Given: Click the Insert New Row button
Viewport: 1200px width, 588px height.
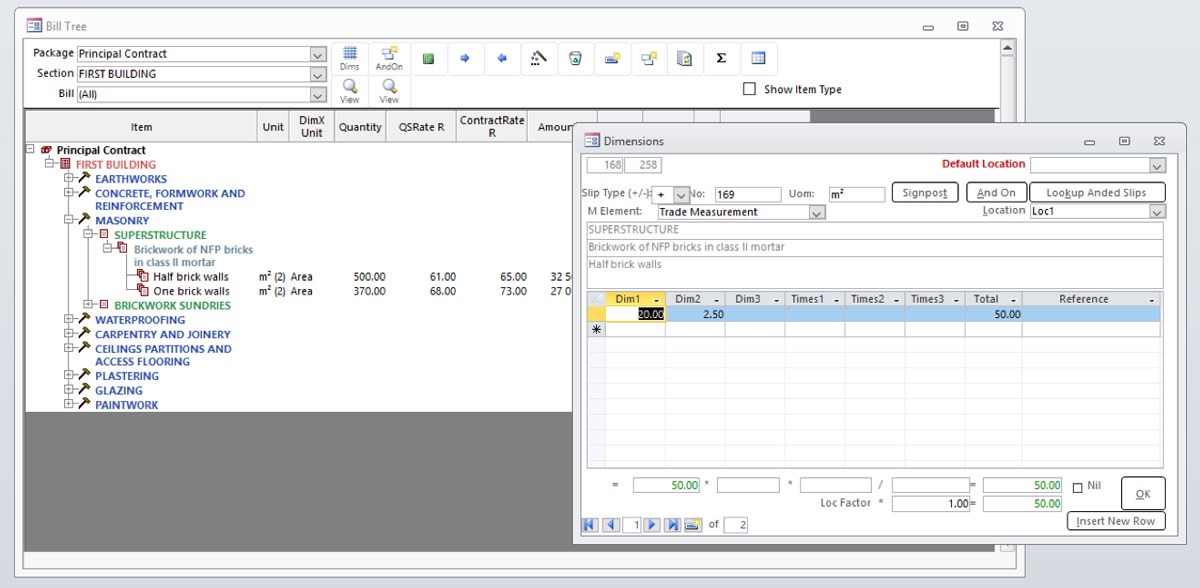Looking at the screenshot, I should click(x=1116, y=521).
